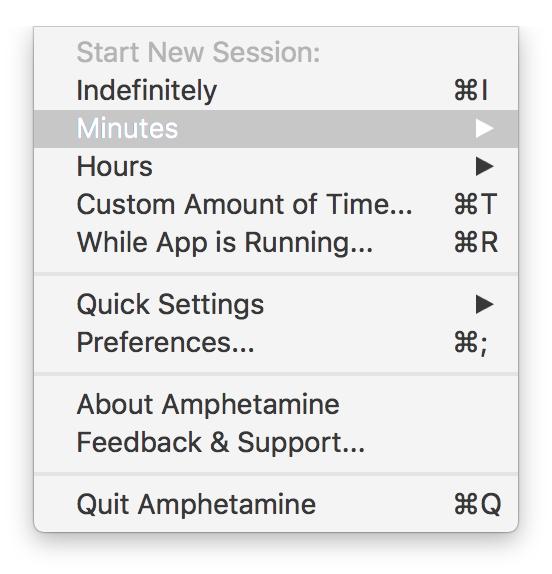Click the separator line above Quit Amphetamine
This screenshot has height=574, width=552.
tap(276, 474)
